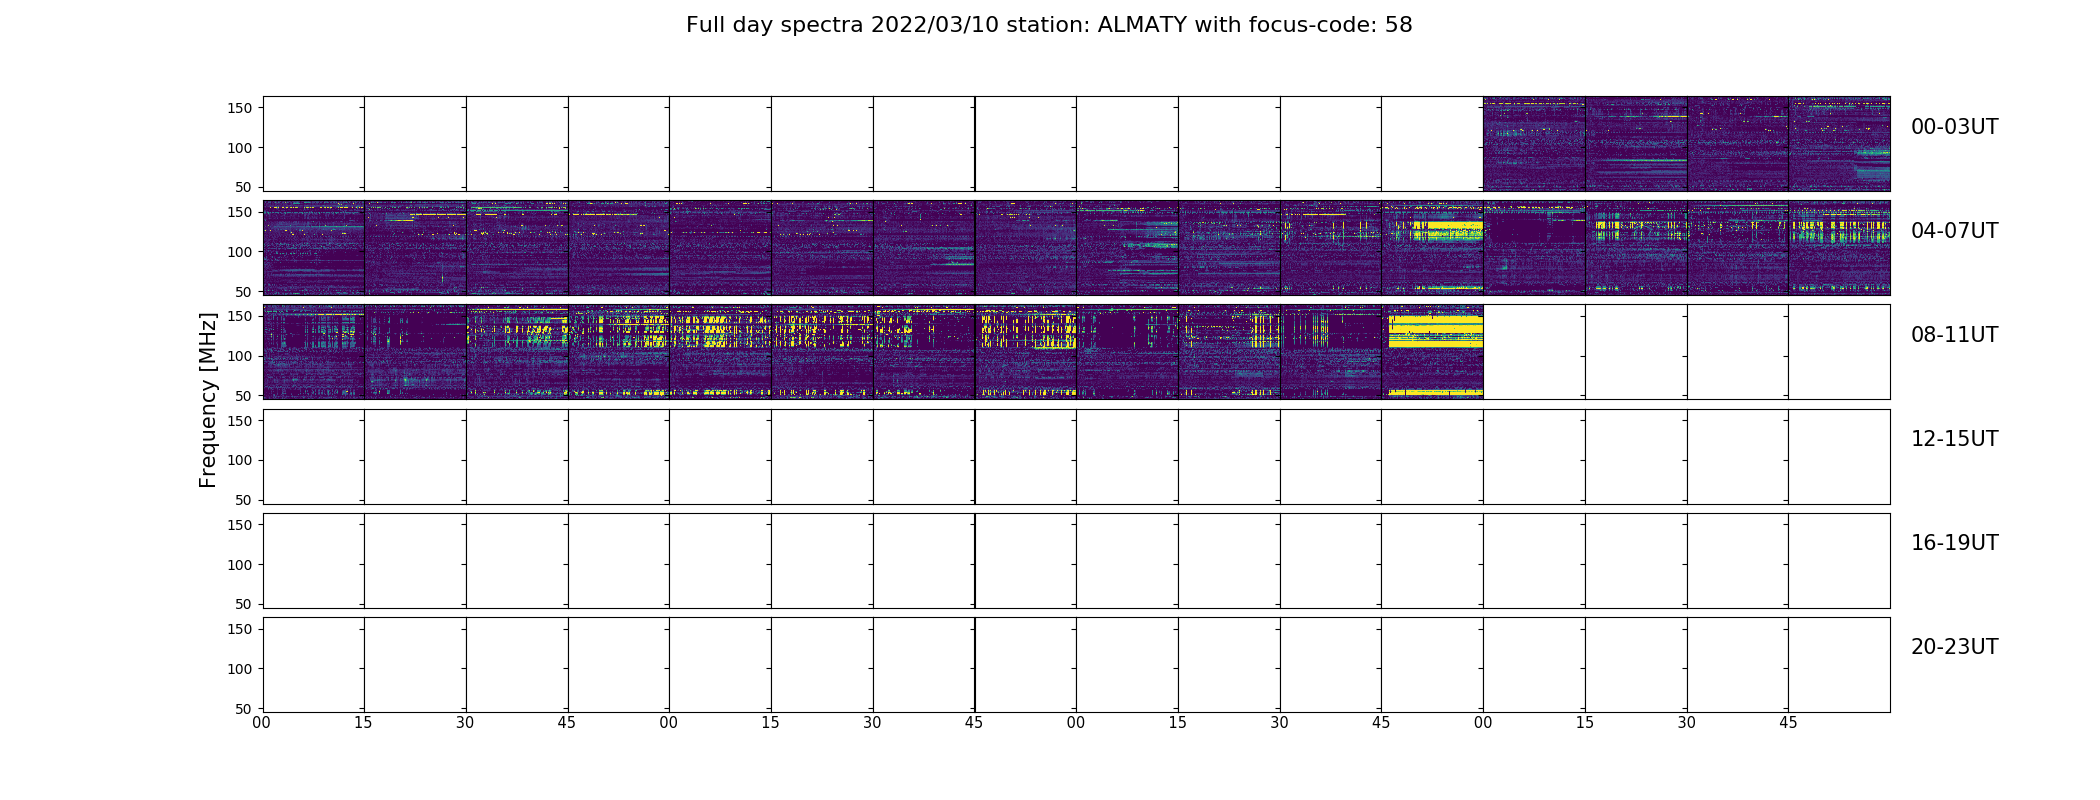The image size is (2100, 800).
Task: Click the 150 tick of the 20-23UT row
Action: click(242, 629)
